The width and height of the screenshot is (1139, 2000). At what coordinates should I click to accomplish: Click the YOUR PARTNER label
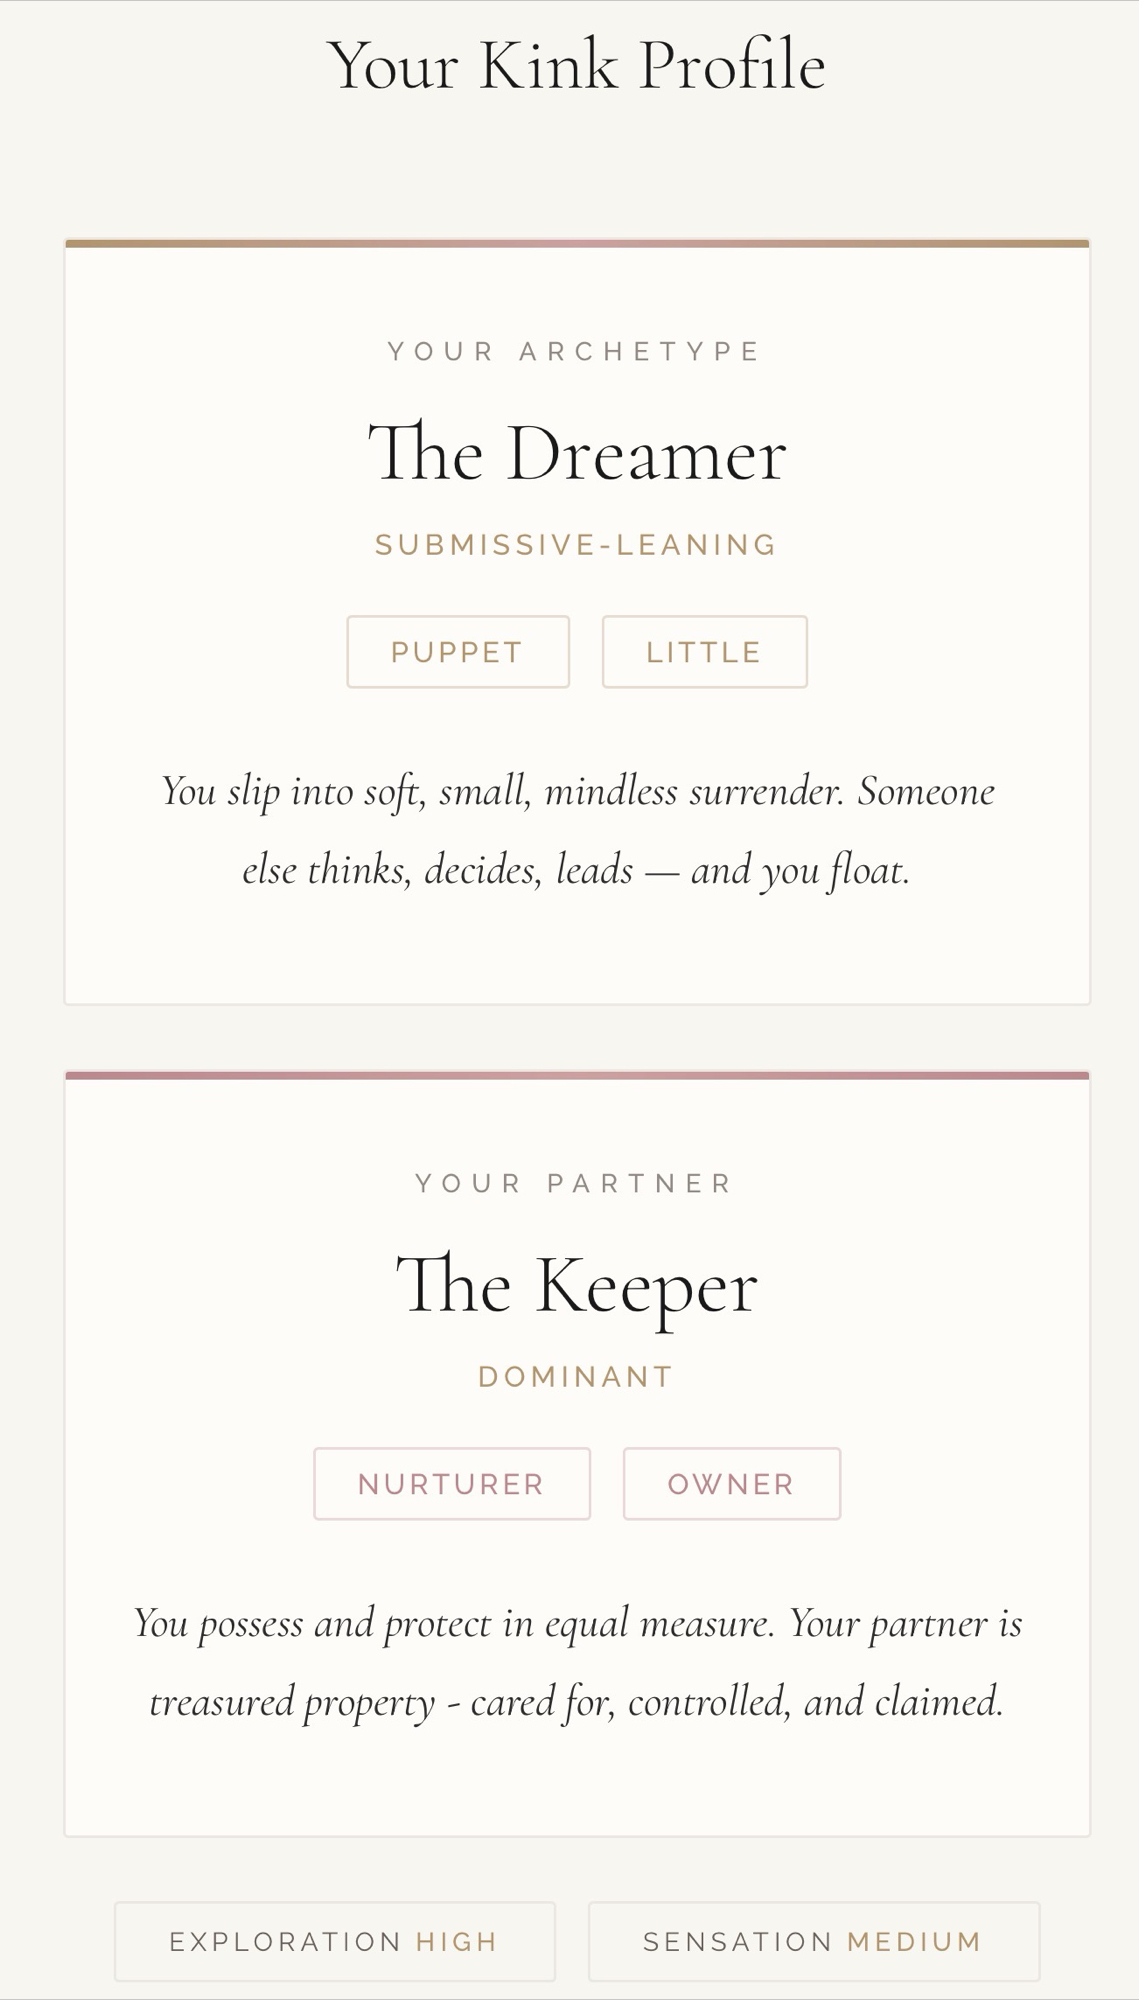pyautogui.click(x=575, y=1183)
